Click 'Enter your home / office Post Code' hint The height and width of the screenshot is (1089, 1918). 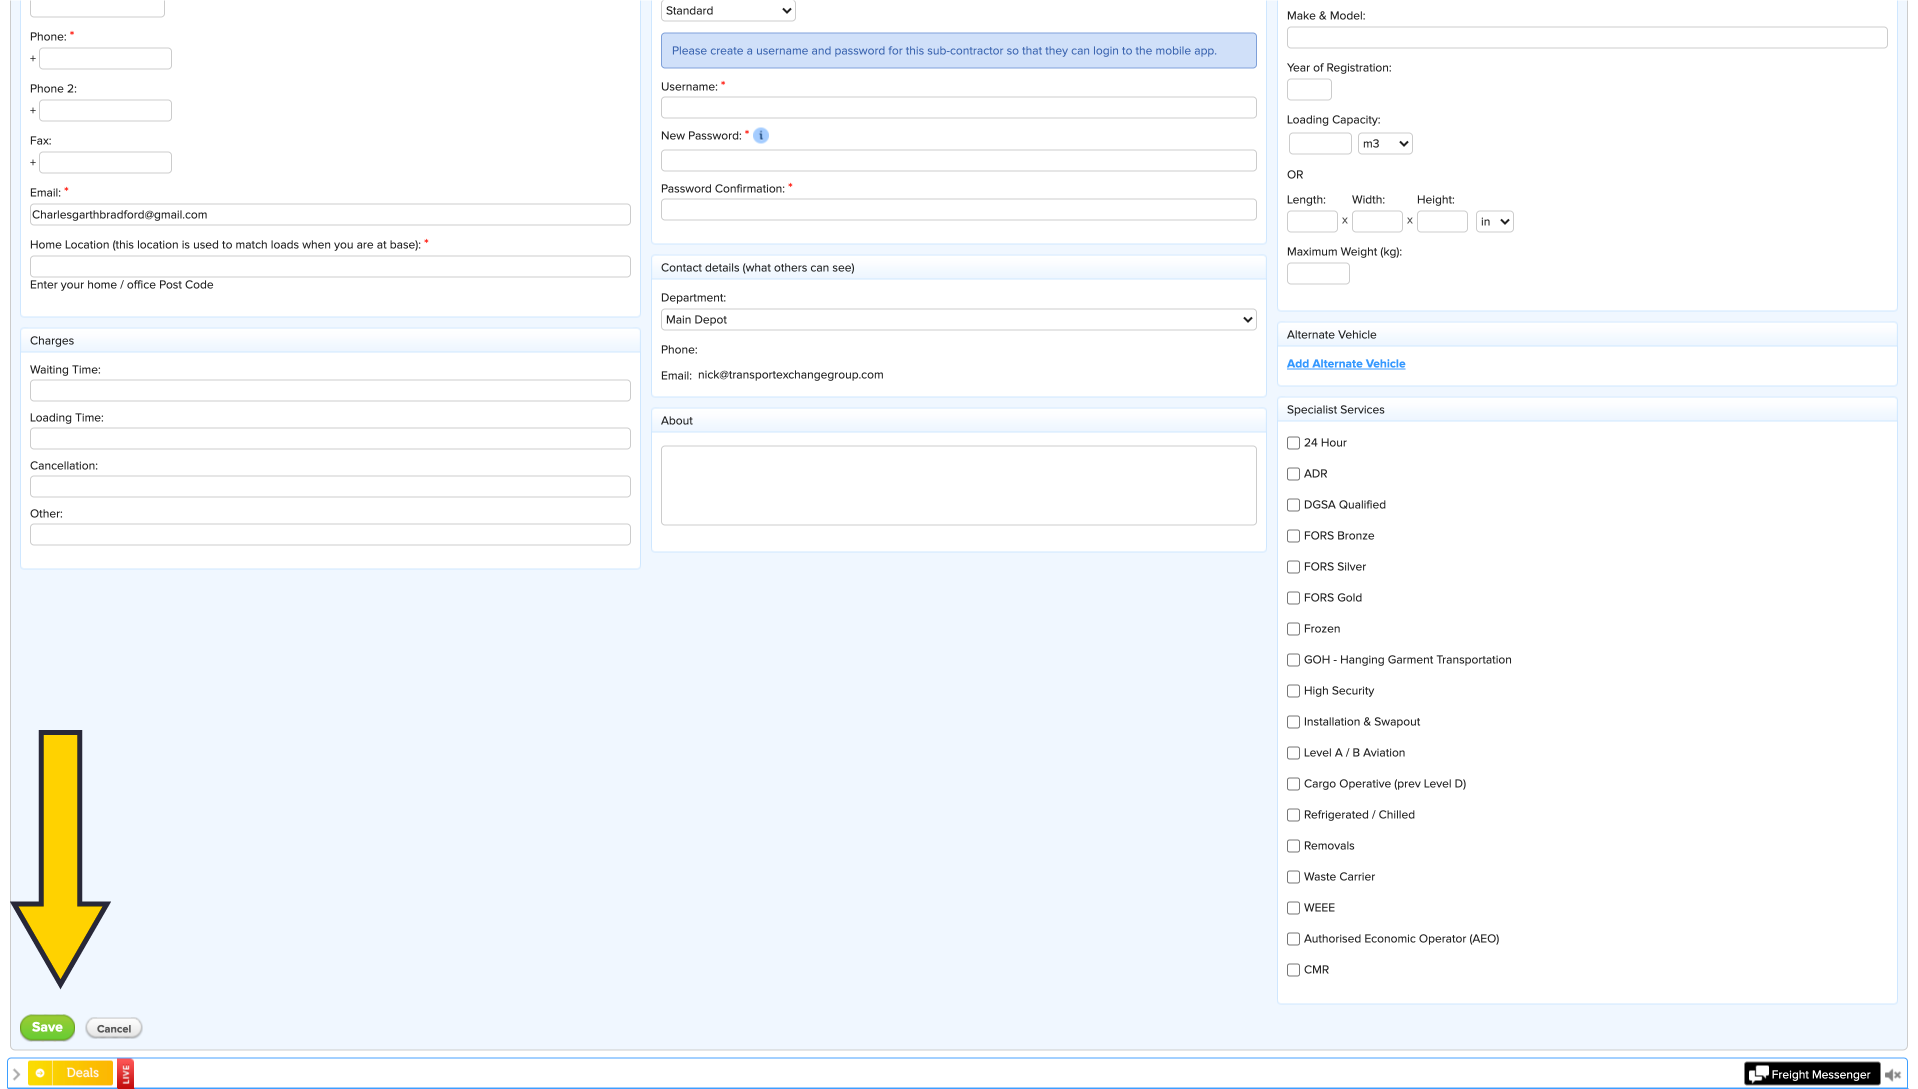[122, 285]
